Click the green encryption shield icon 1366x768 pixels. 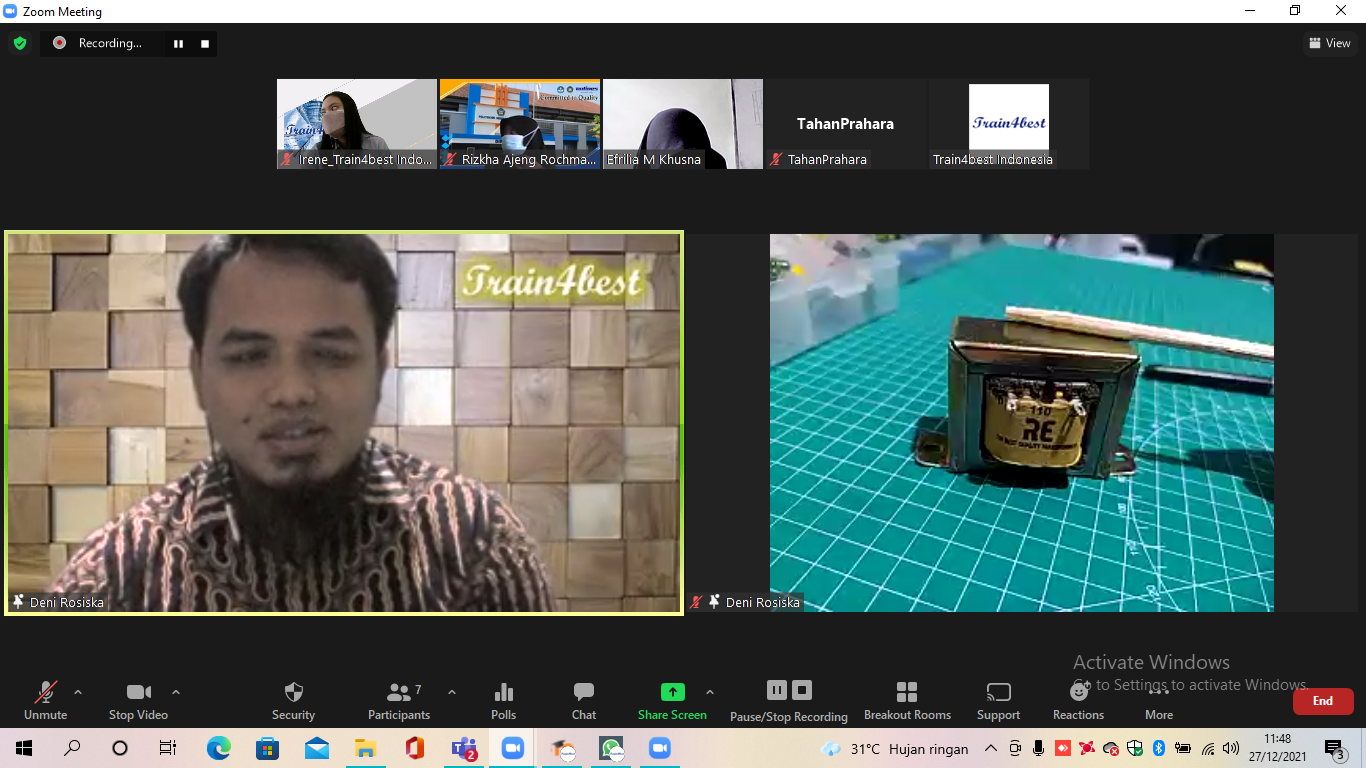pos(20,43)
